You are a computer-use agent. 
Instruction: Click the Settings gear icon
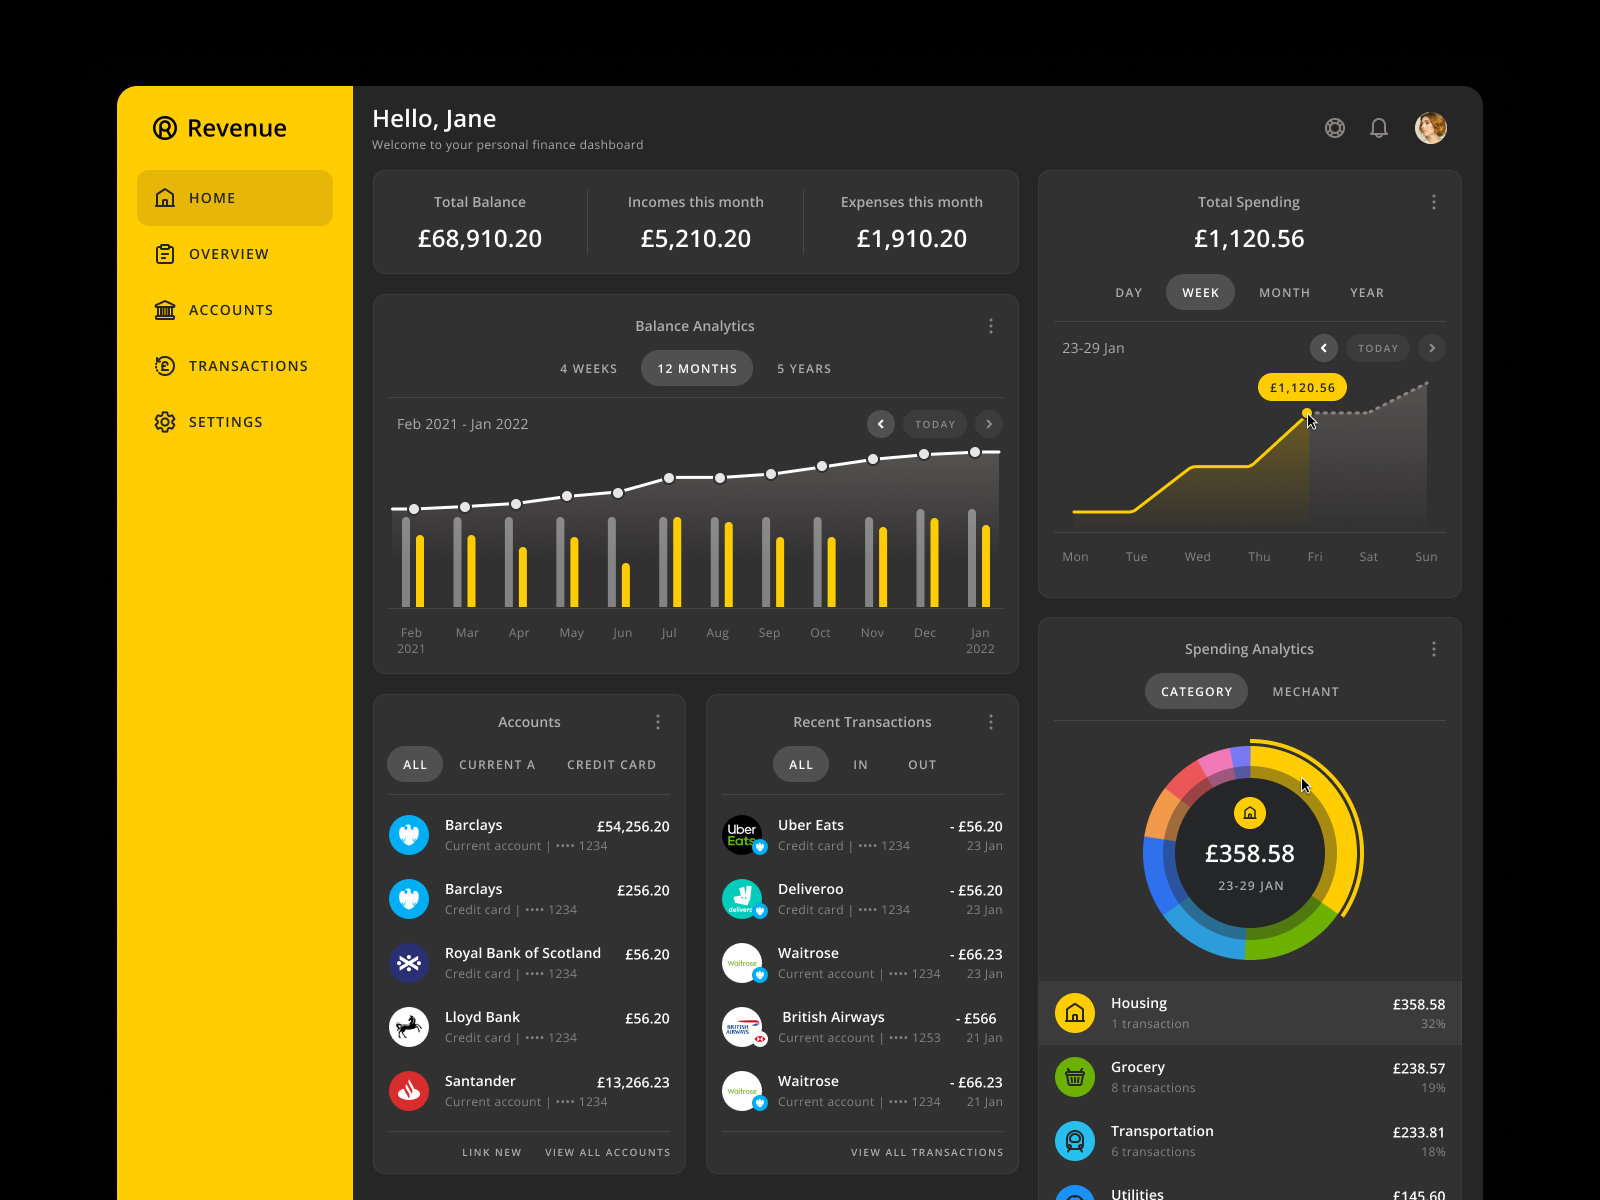165,422
